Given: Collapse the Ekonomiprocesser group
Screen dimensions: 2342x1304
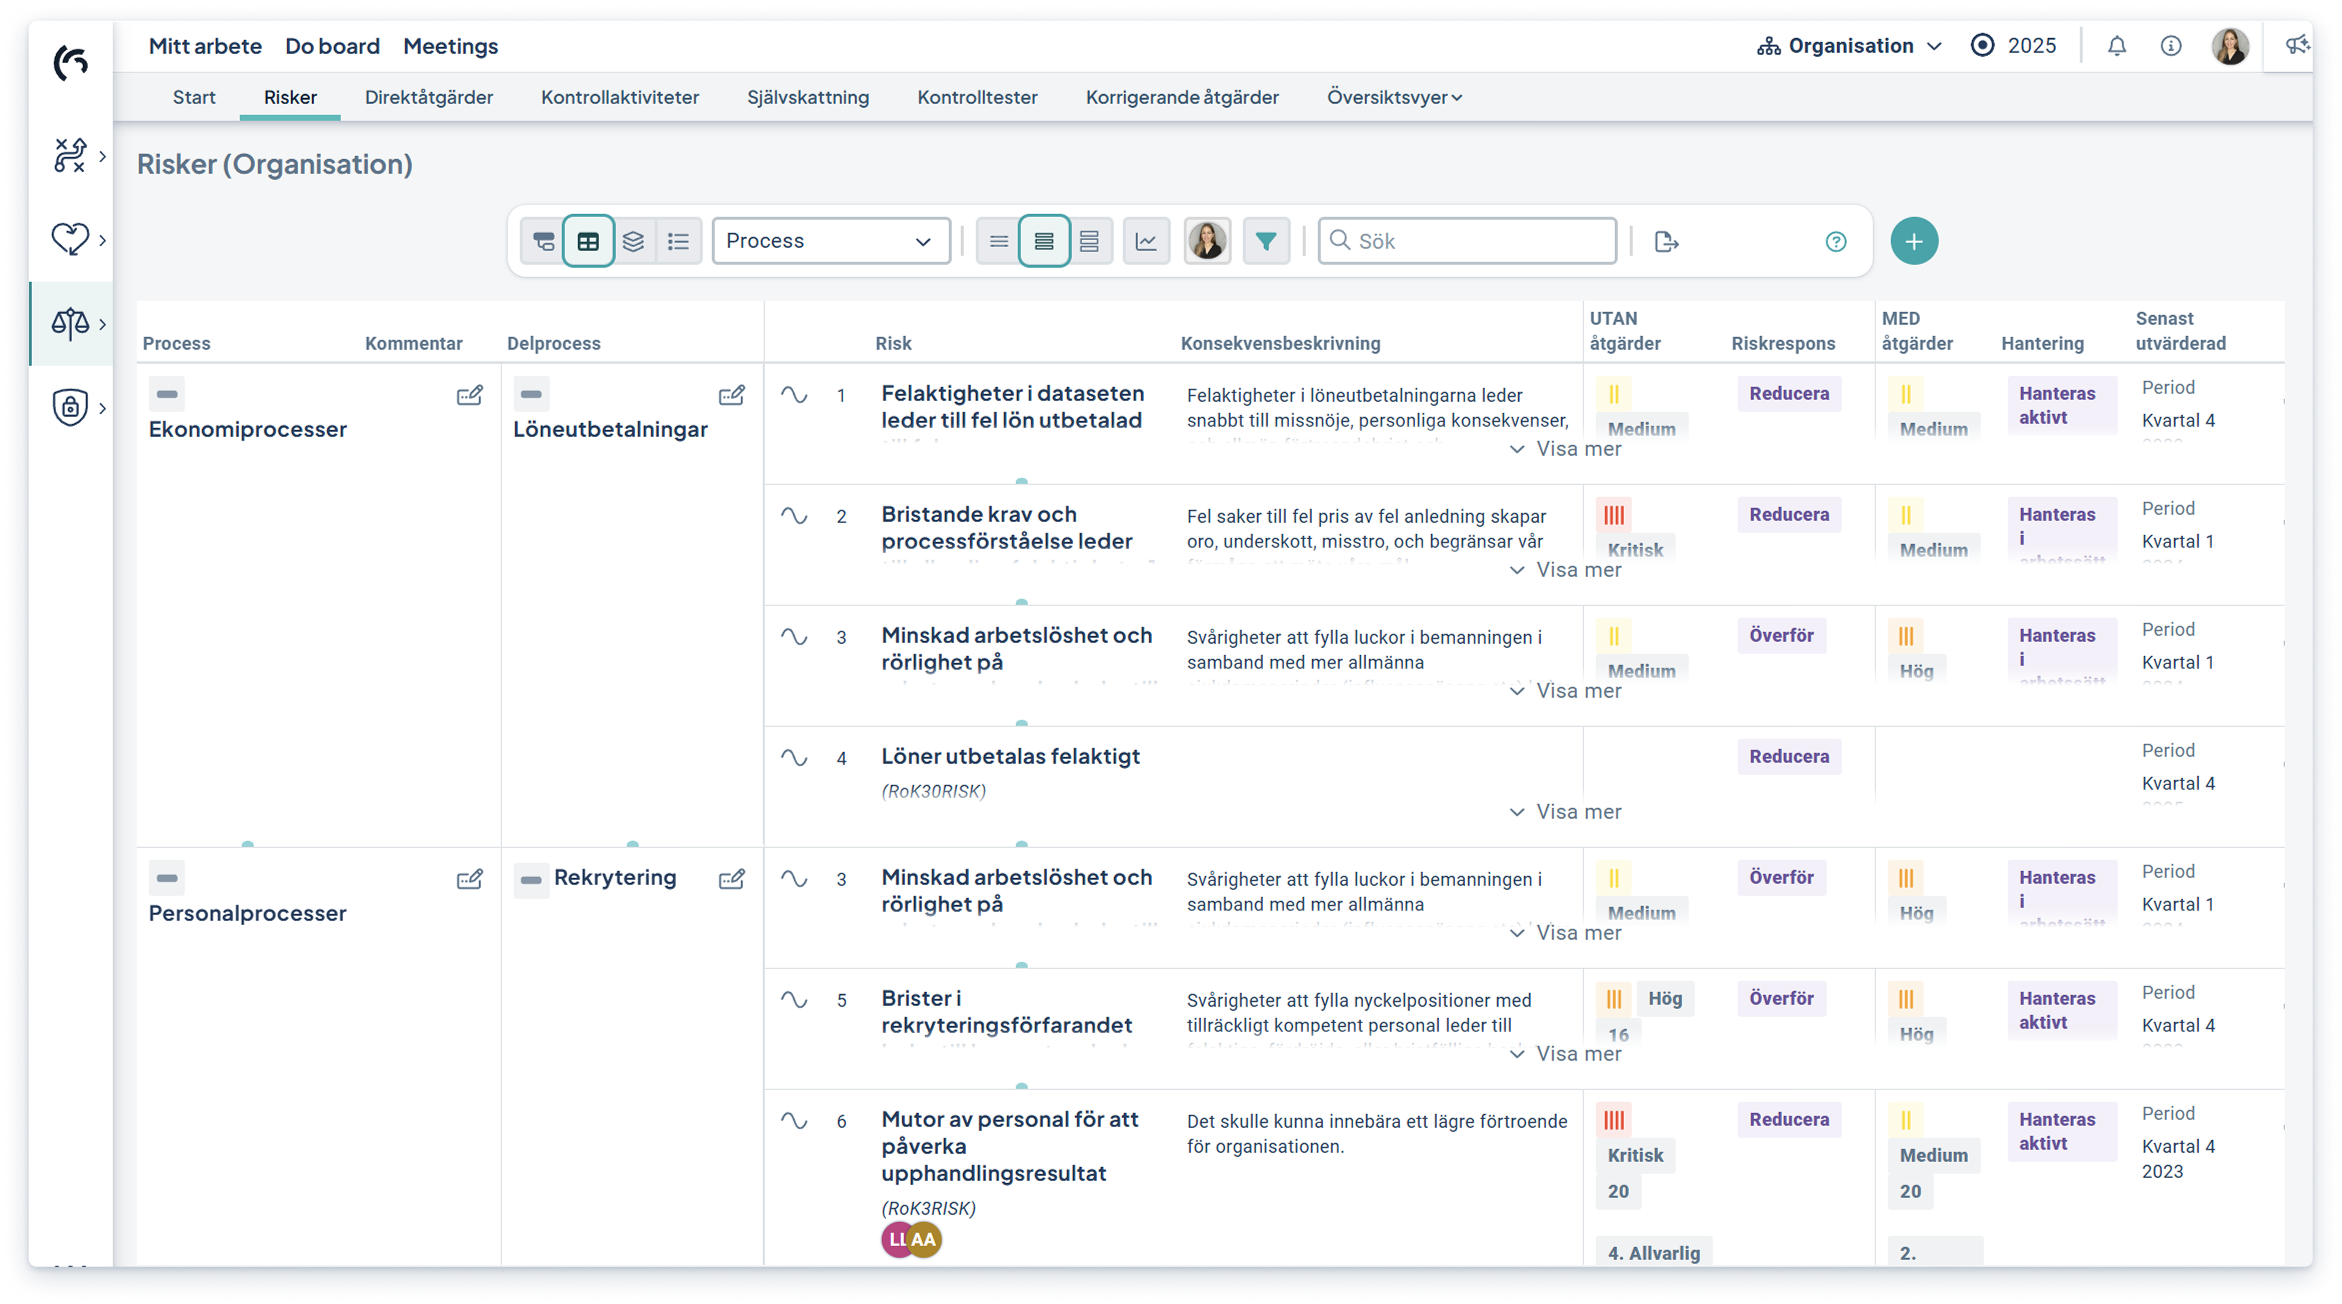Looking at the screenshot, I should coord(167,394).
